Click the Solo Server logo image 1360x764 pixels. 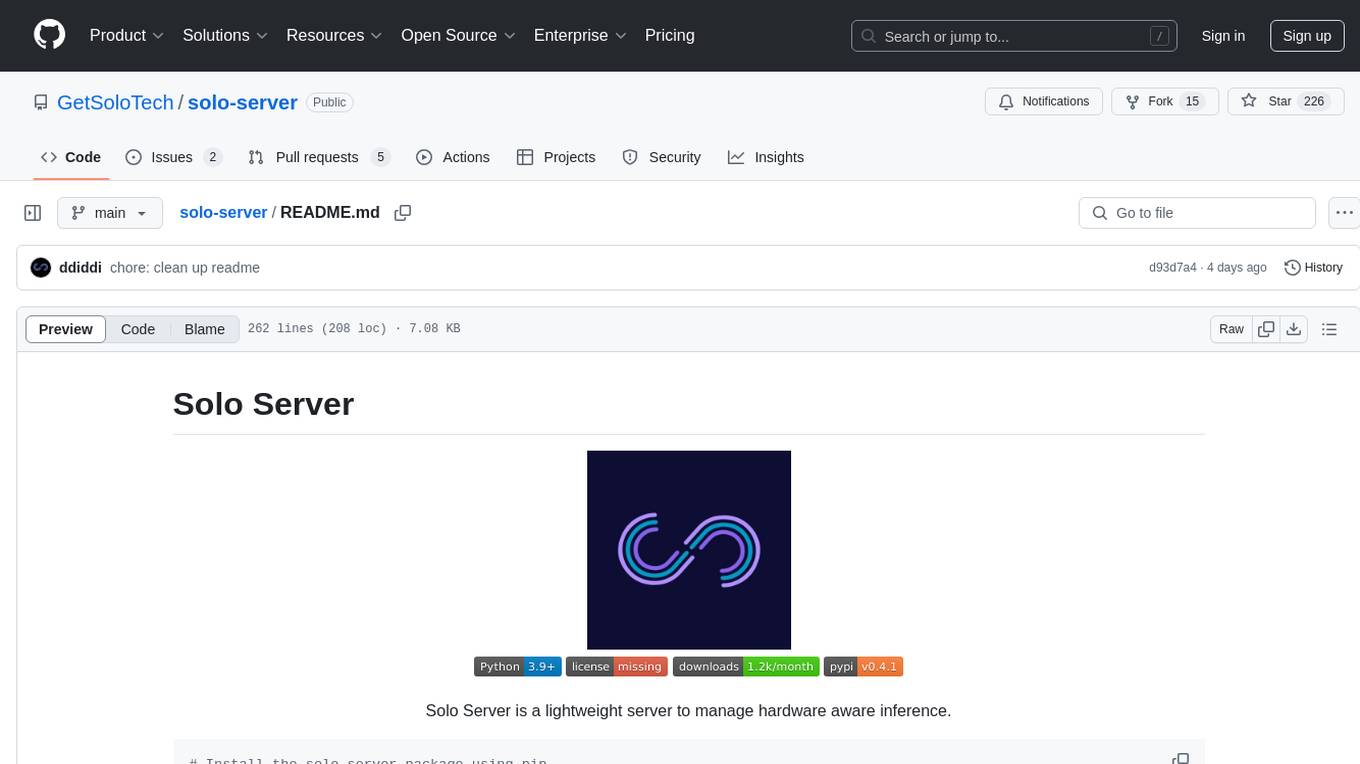[689, 550]
